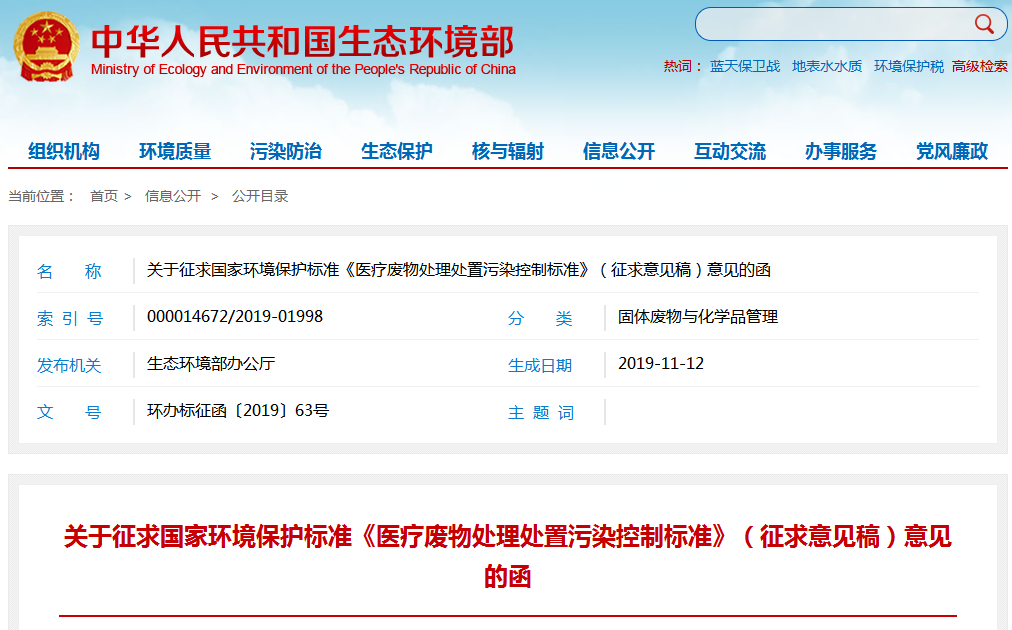1012x630 pixels.
Task: Click hot word link 蓝天保卫战
Action: pyautogui.click(x=745, y=66)
